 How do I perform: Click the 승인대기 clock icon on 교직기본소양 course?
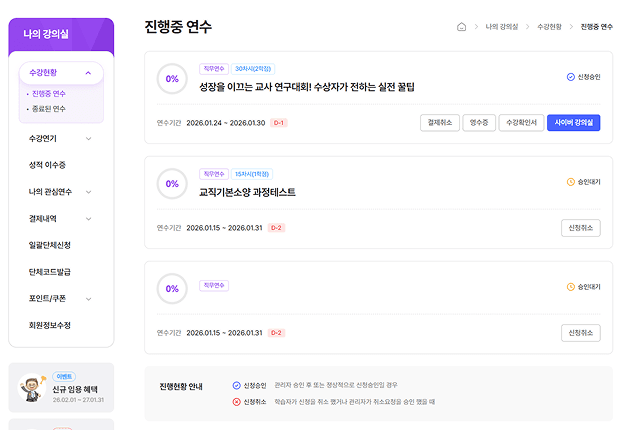(x=570, y=182)
